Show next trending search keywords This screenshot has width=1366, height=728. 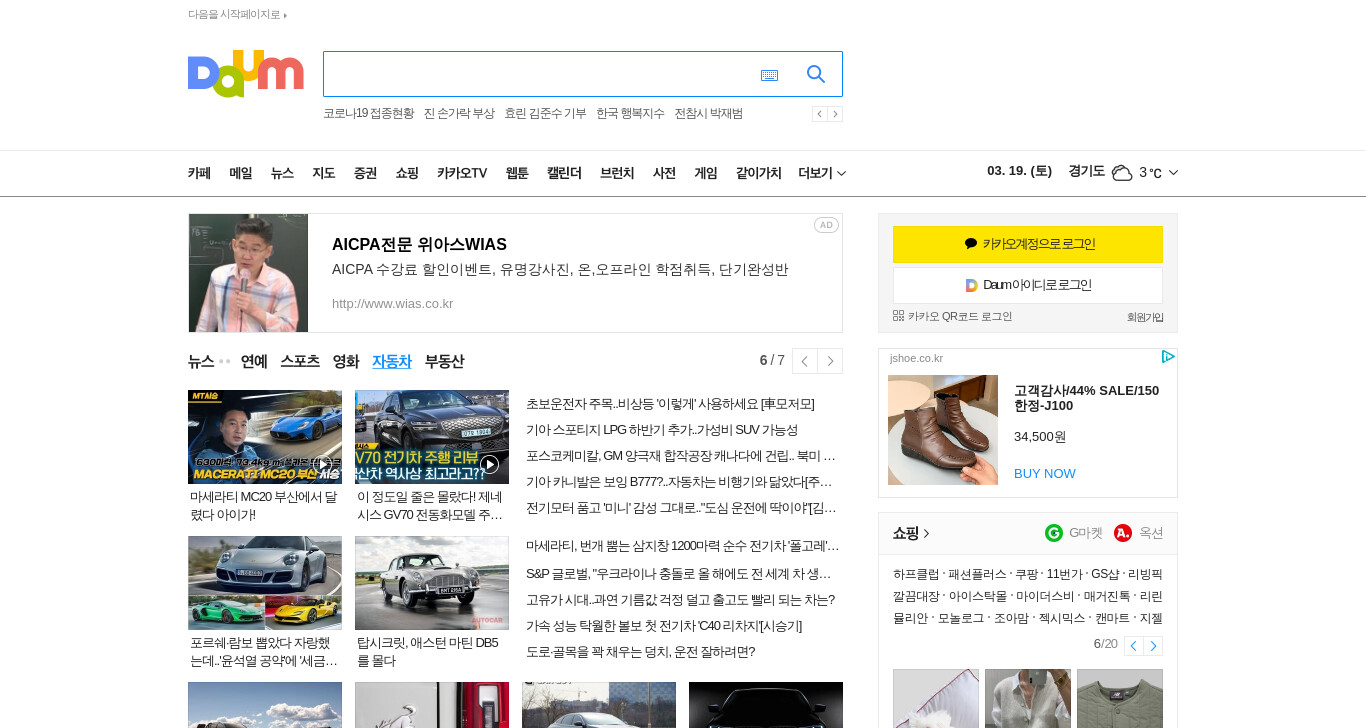pos(835,114)
